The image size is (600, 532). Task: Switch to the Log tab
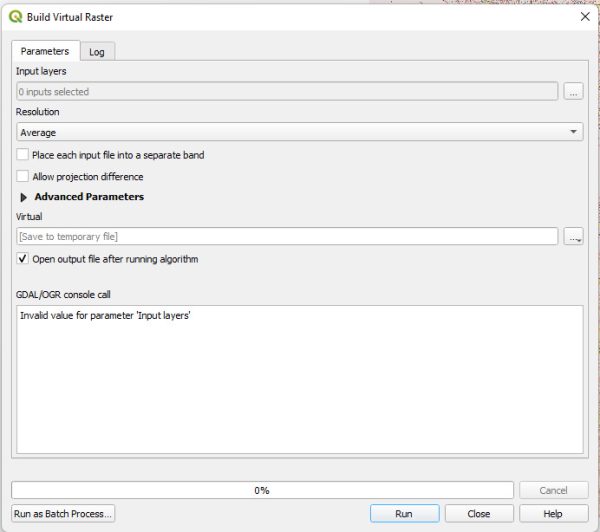coord(97,52)
